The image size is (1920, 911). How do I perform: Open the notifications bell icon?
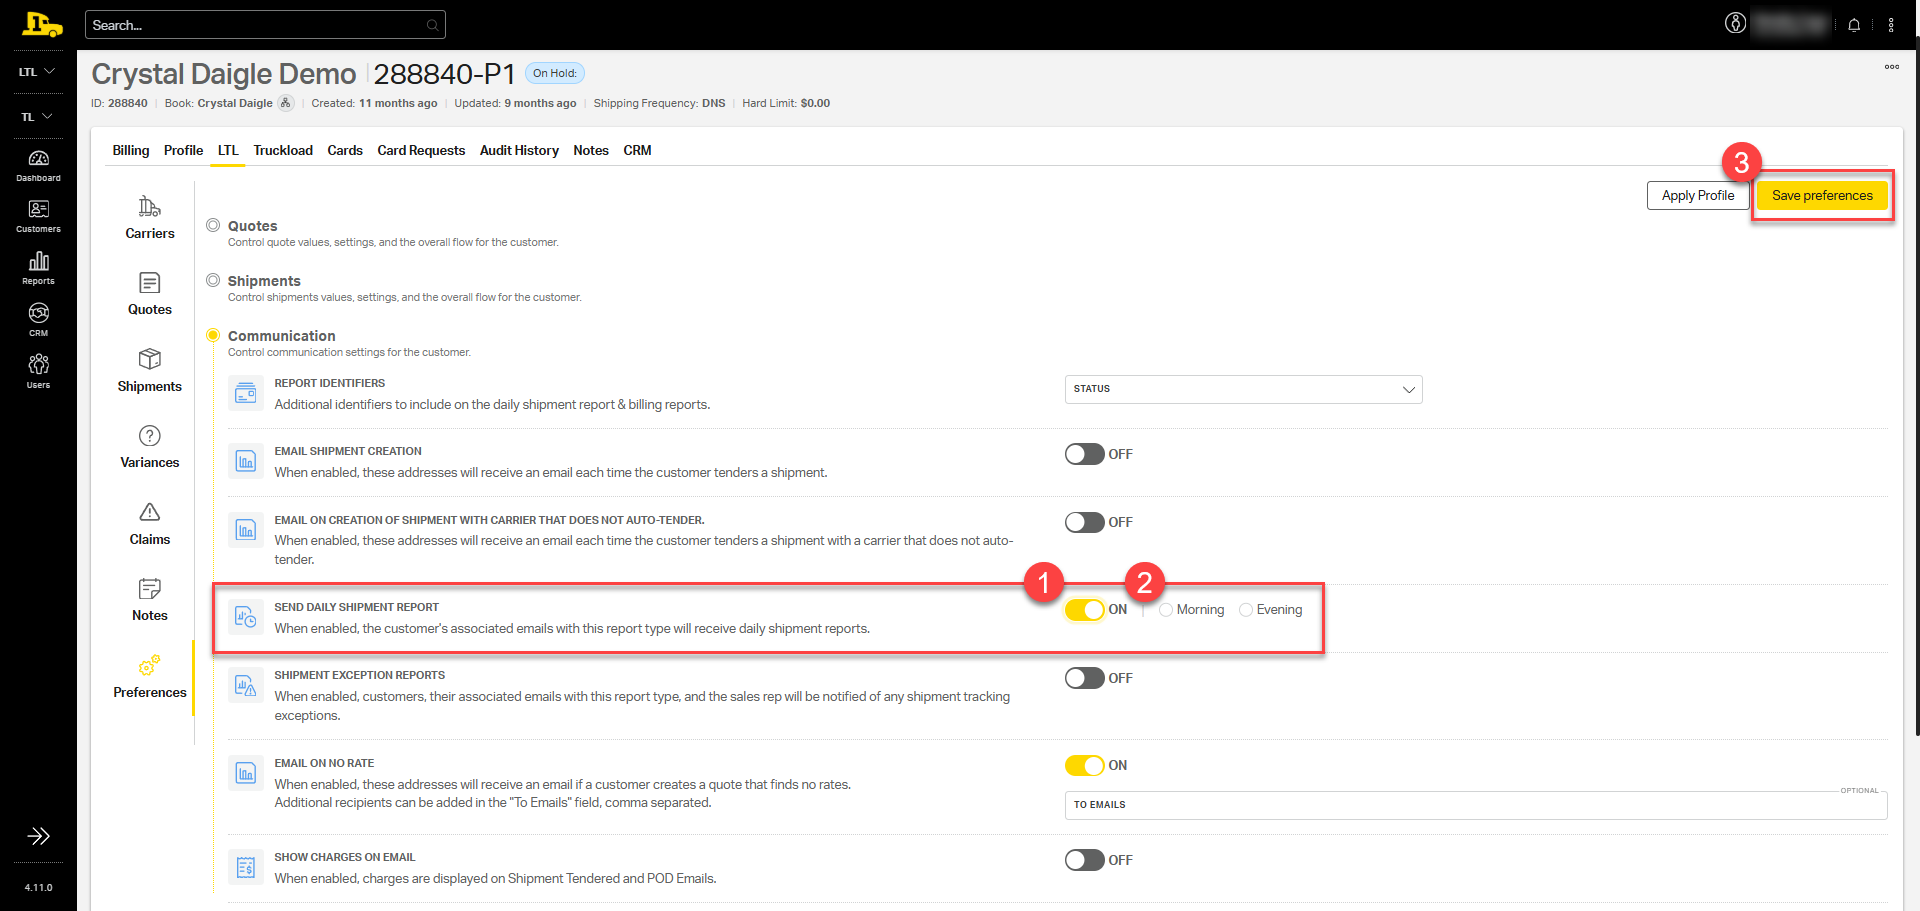1854,25
